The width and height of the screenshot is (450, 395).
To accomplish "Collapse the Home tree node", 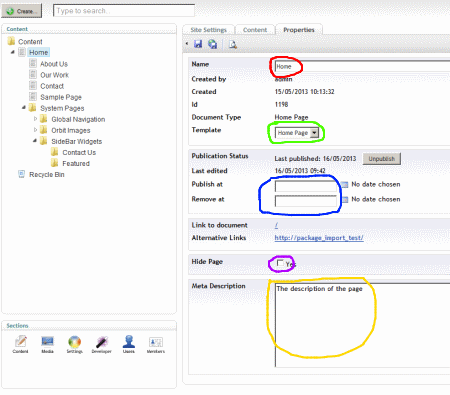I will pos(13,52).
